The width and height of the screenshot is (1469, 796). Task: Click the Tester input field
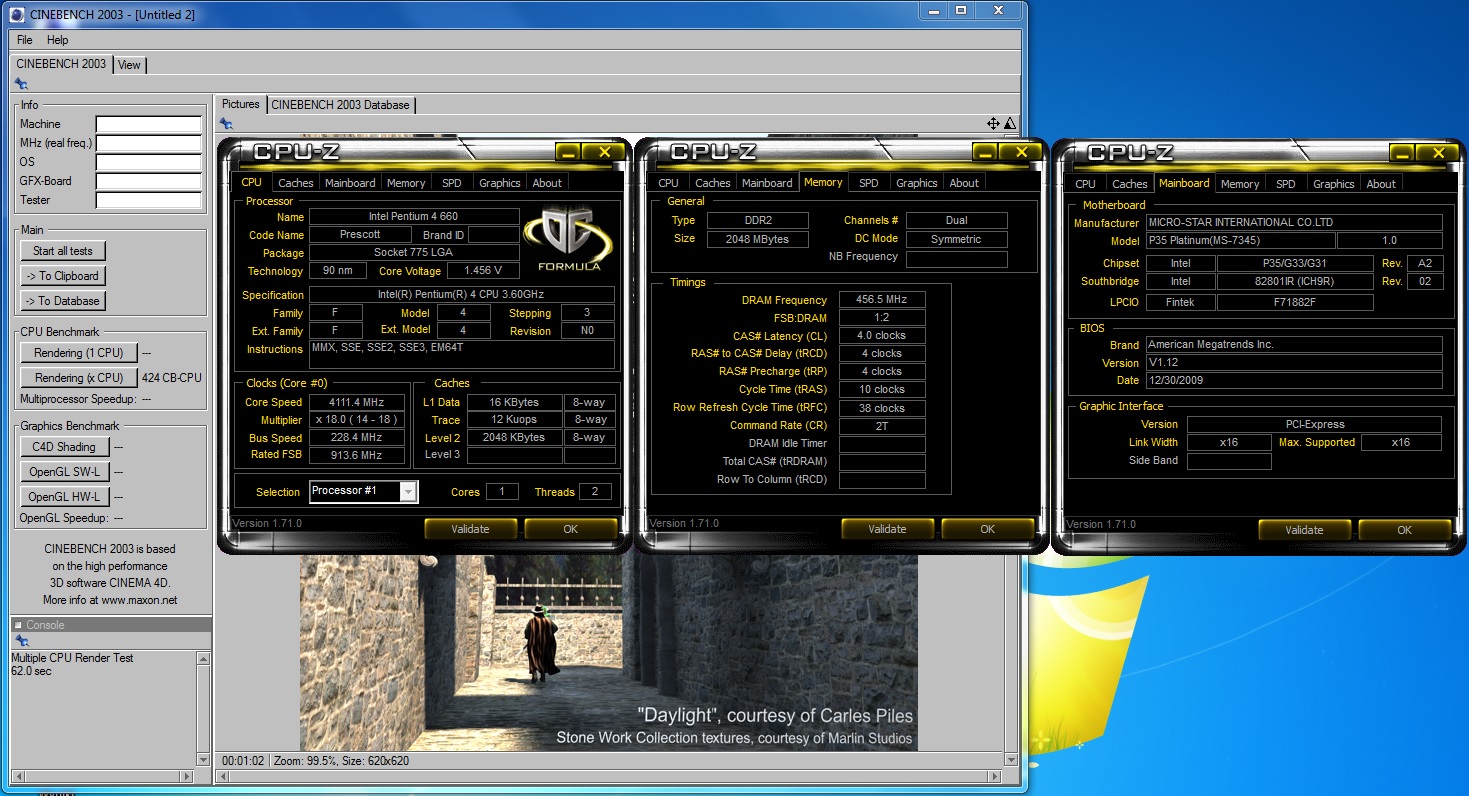[148, 200]
